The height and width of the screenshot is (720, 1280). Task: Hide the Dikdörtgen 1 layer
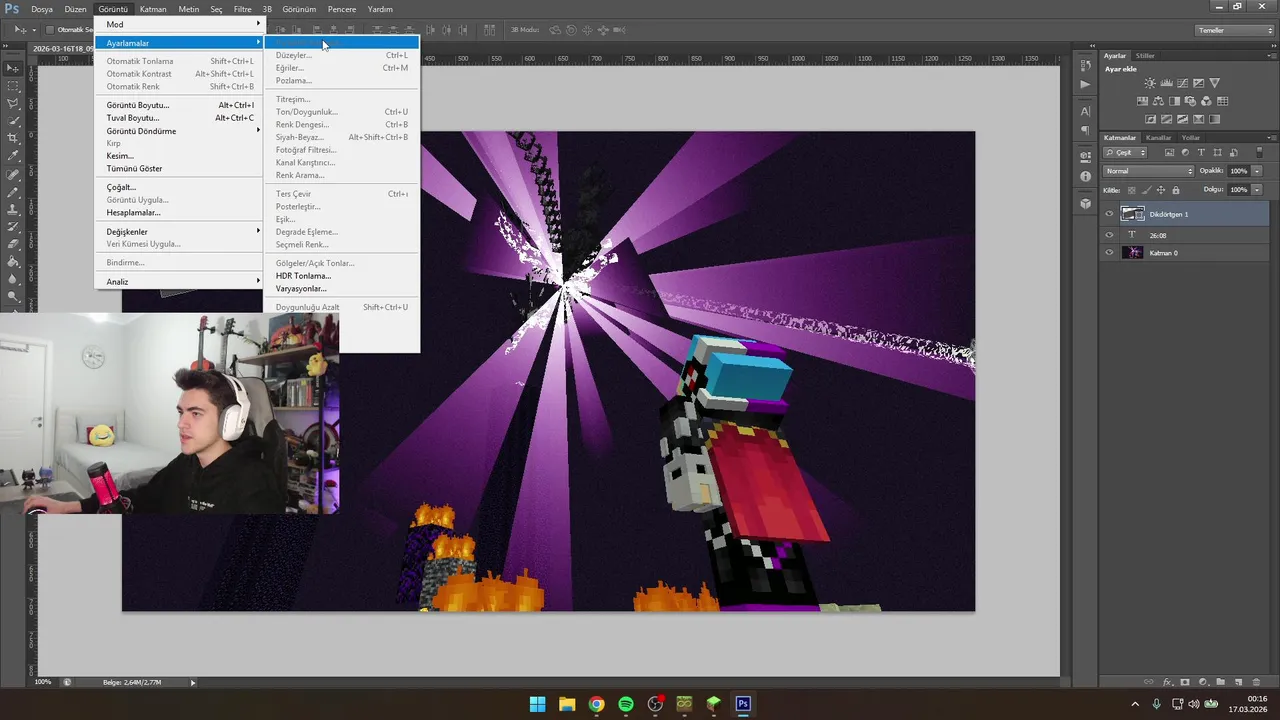pyautogui.click(x=1109, y=214)
